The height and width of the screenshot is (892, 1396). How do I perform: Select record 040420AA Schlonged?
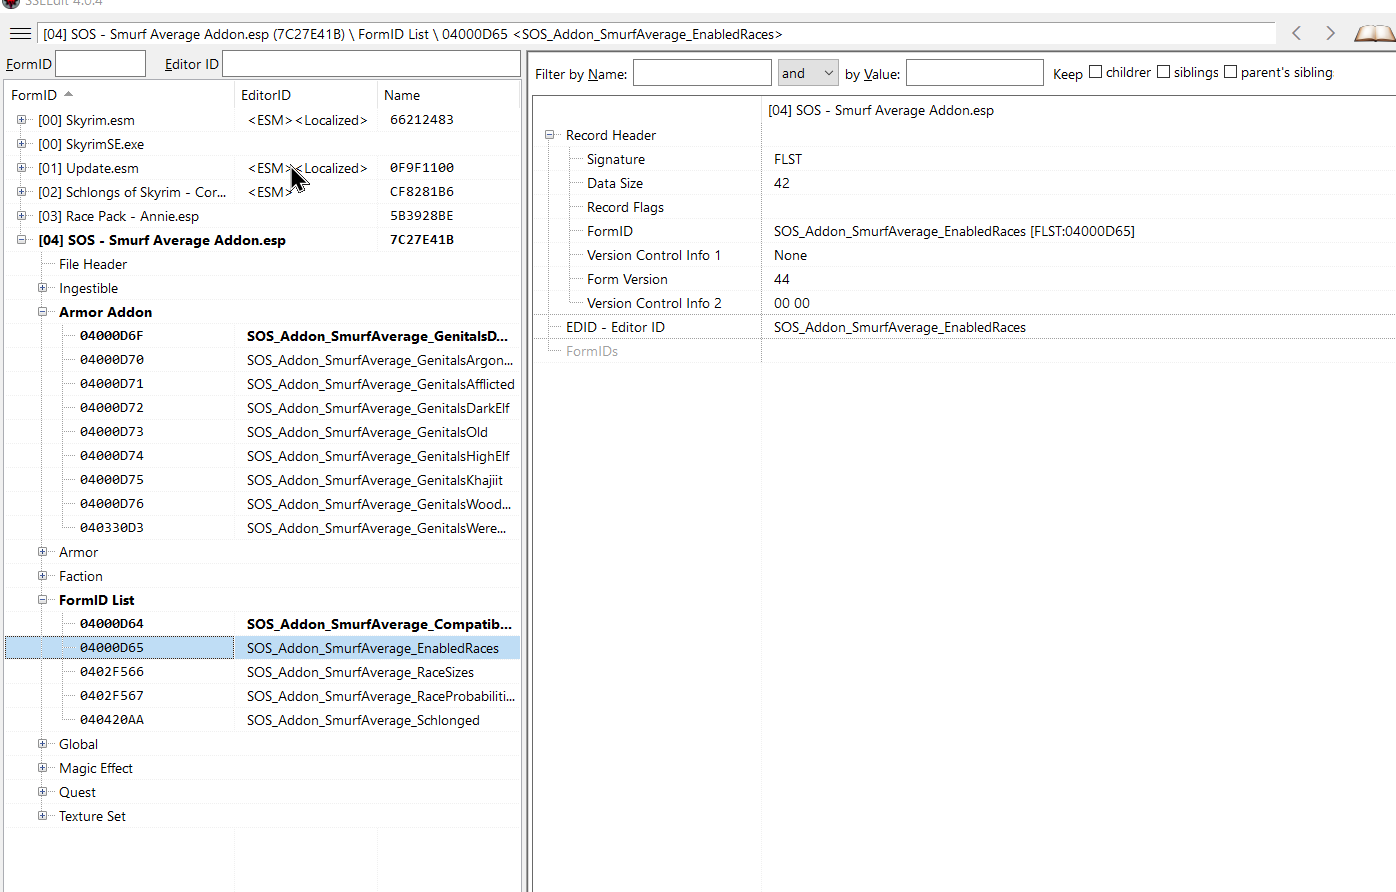(x=262, y=720)
